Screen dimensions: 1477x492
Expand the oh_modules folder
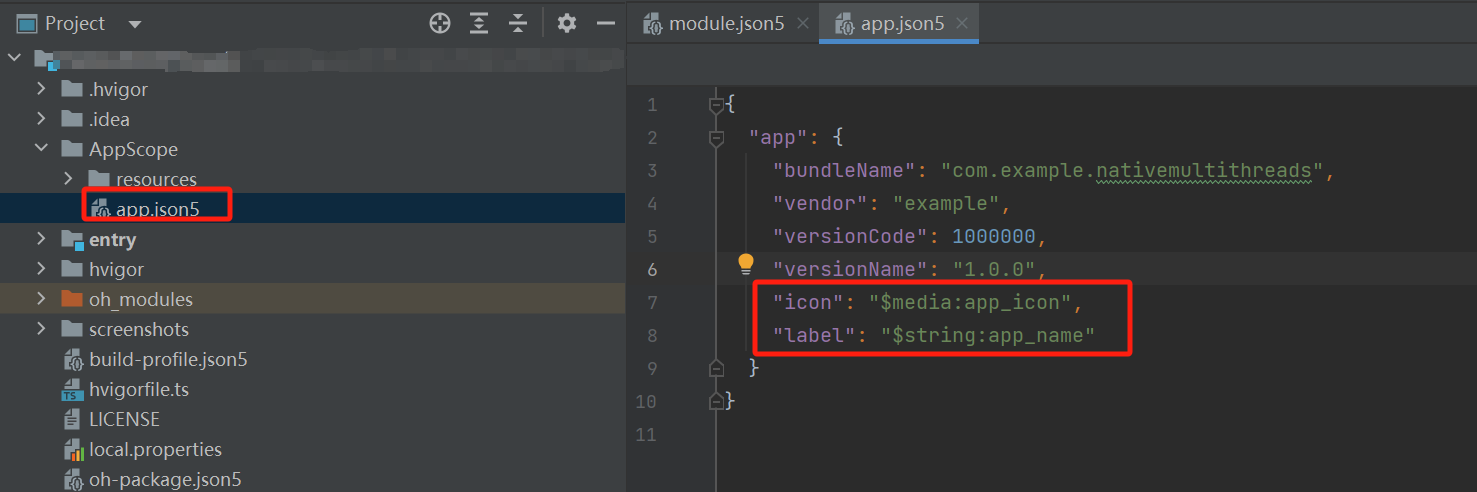pyautogui.click(x=41, y=299)
